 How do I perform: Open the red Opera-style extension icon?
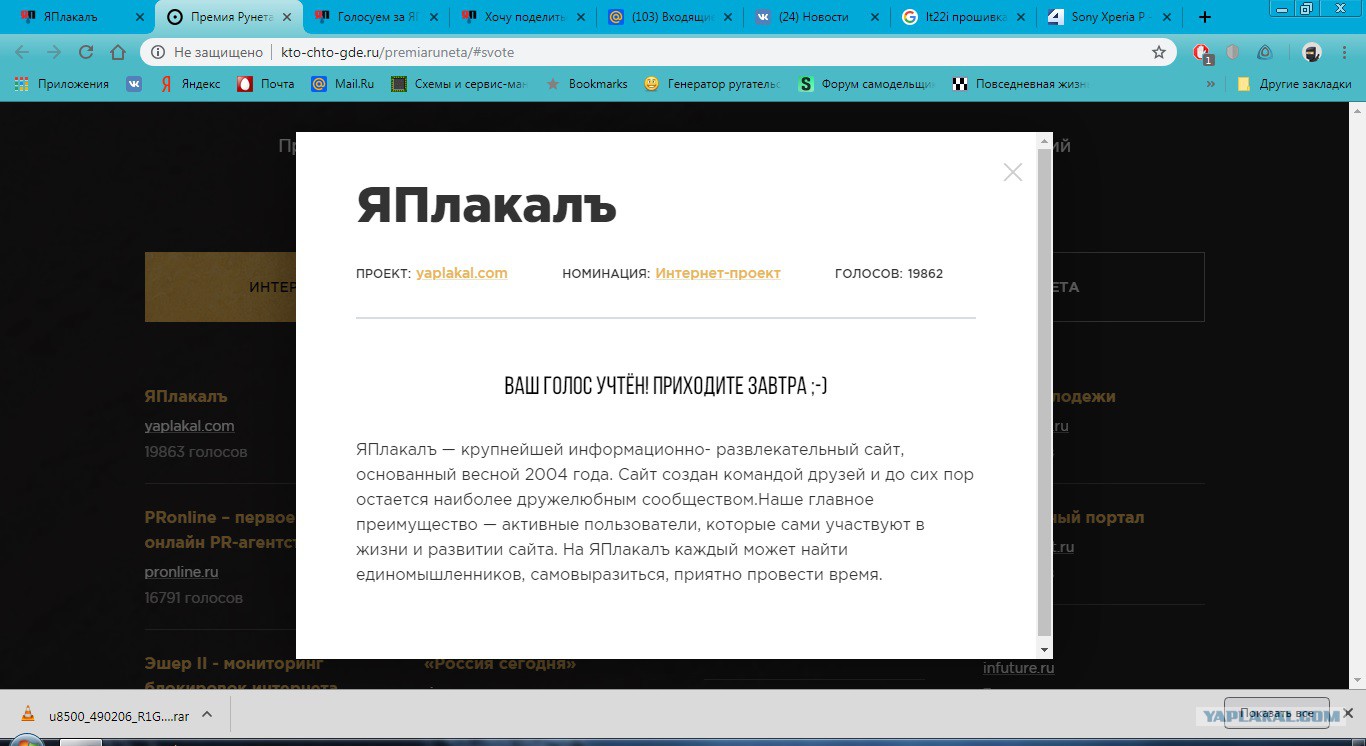(x=1202, y=53)
